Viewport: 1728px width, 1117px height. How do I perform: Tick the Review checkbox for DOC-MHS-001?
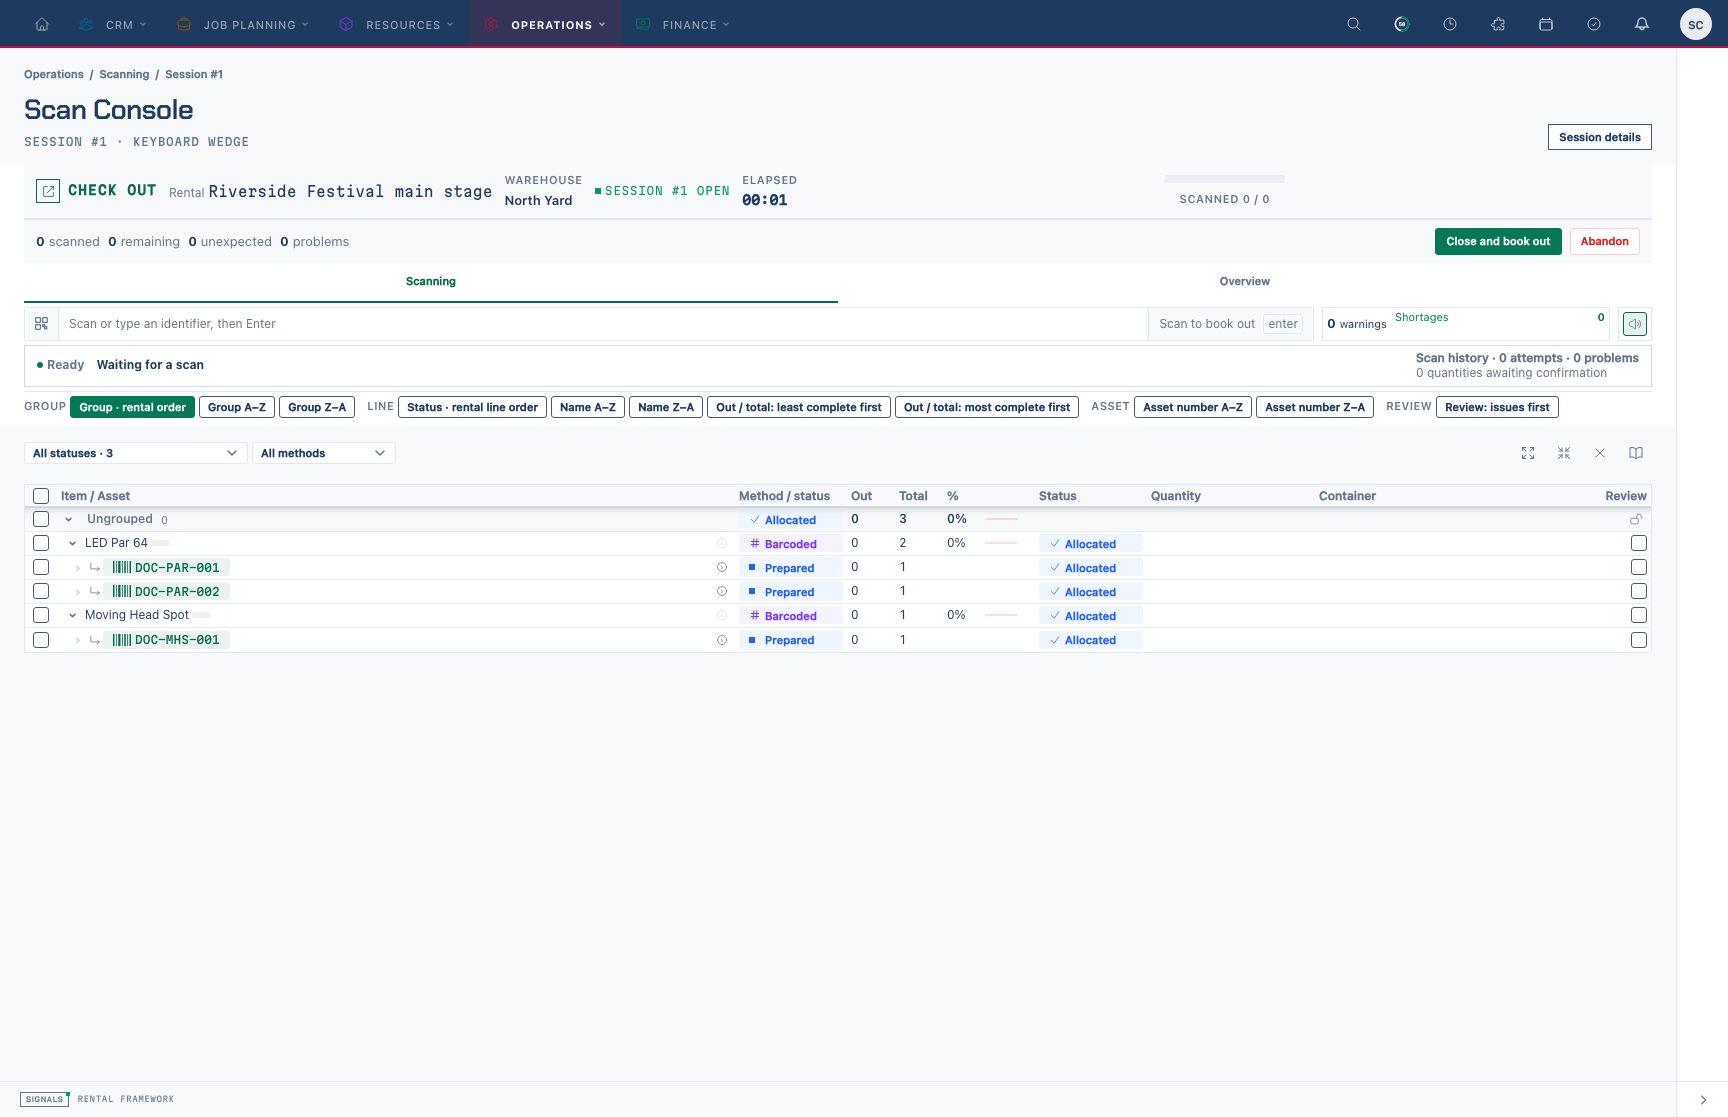coord(1639,640)
